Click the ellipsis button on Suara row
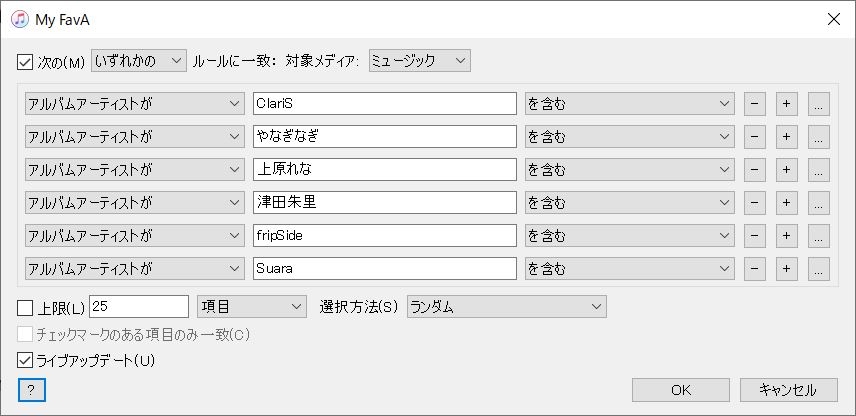The height and width of the screenshot is (416, 856). click(819, 269)
